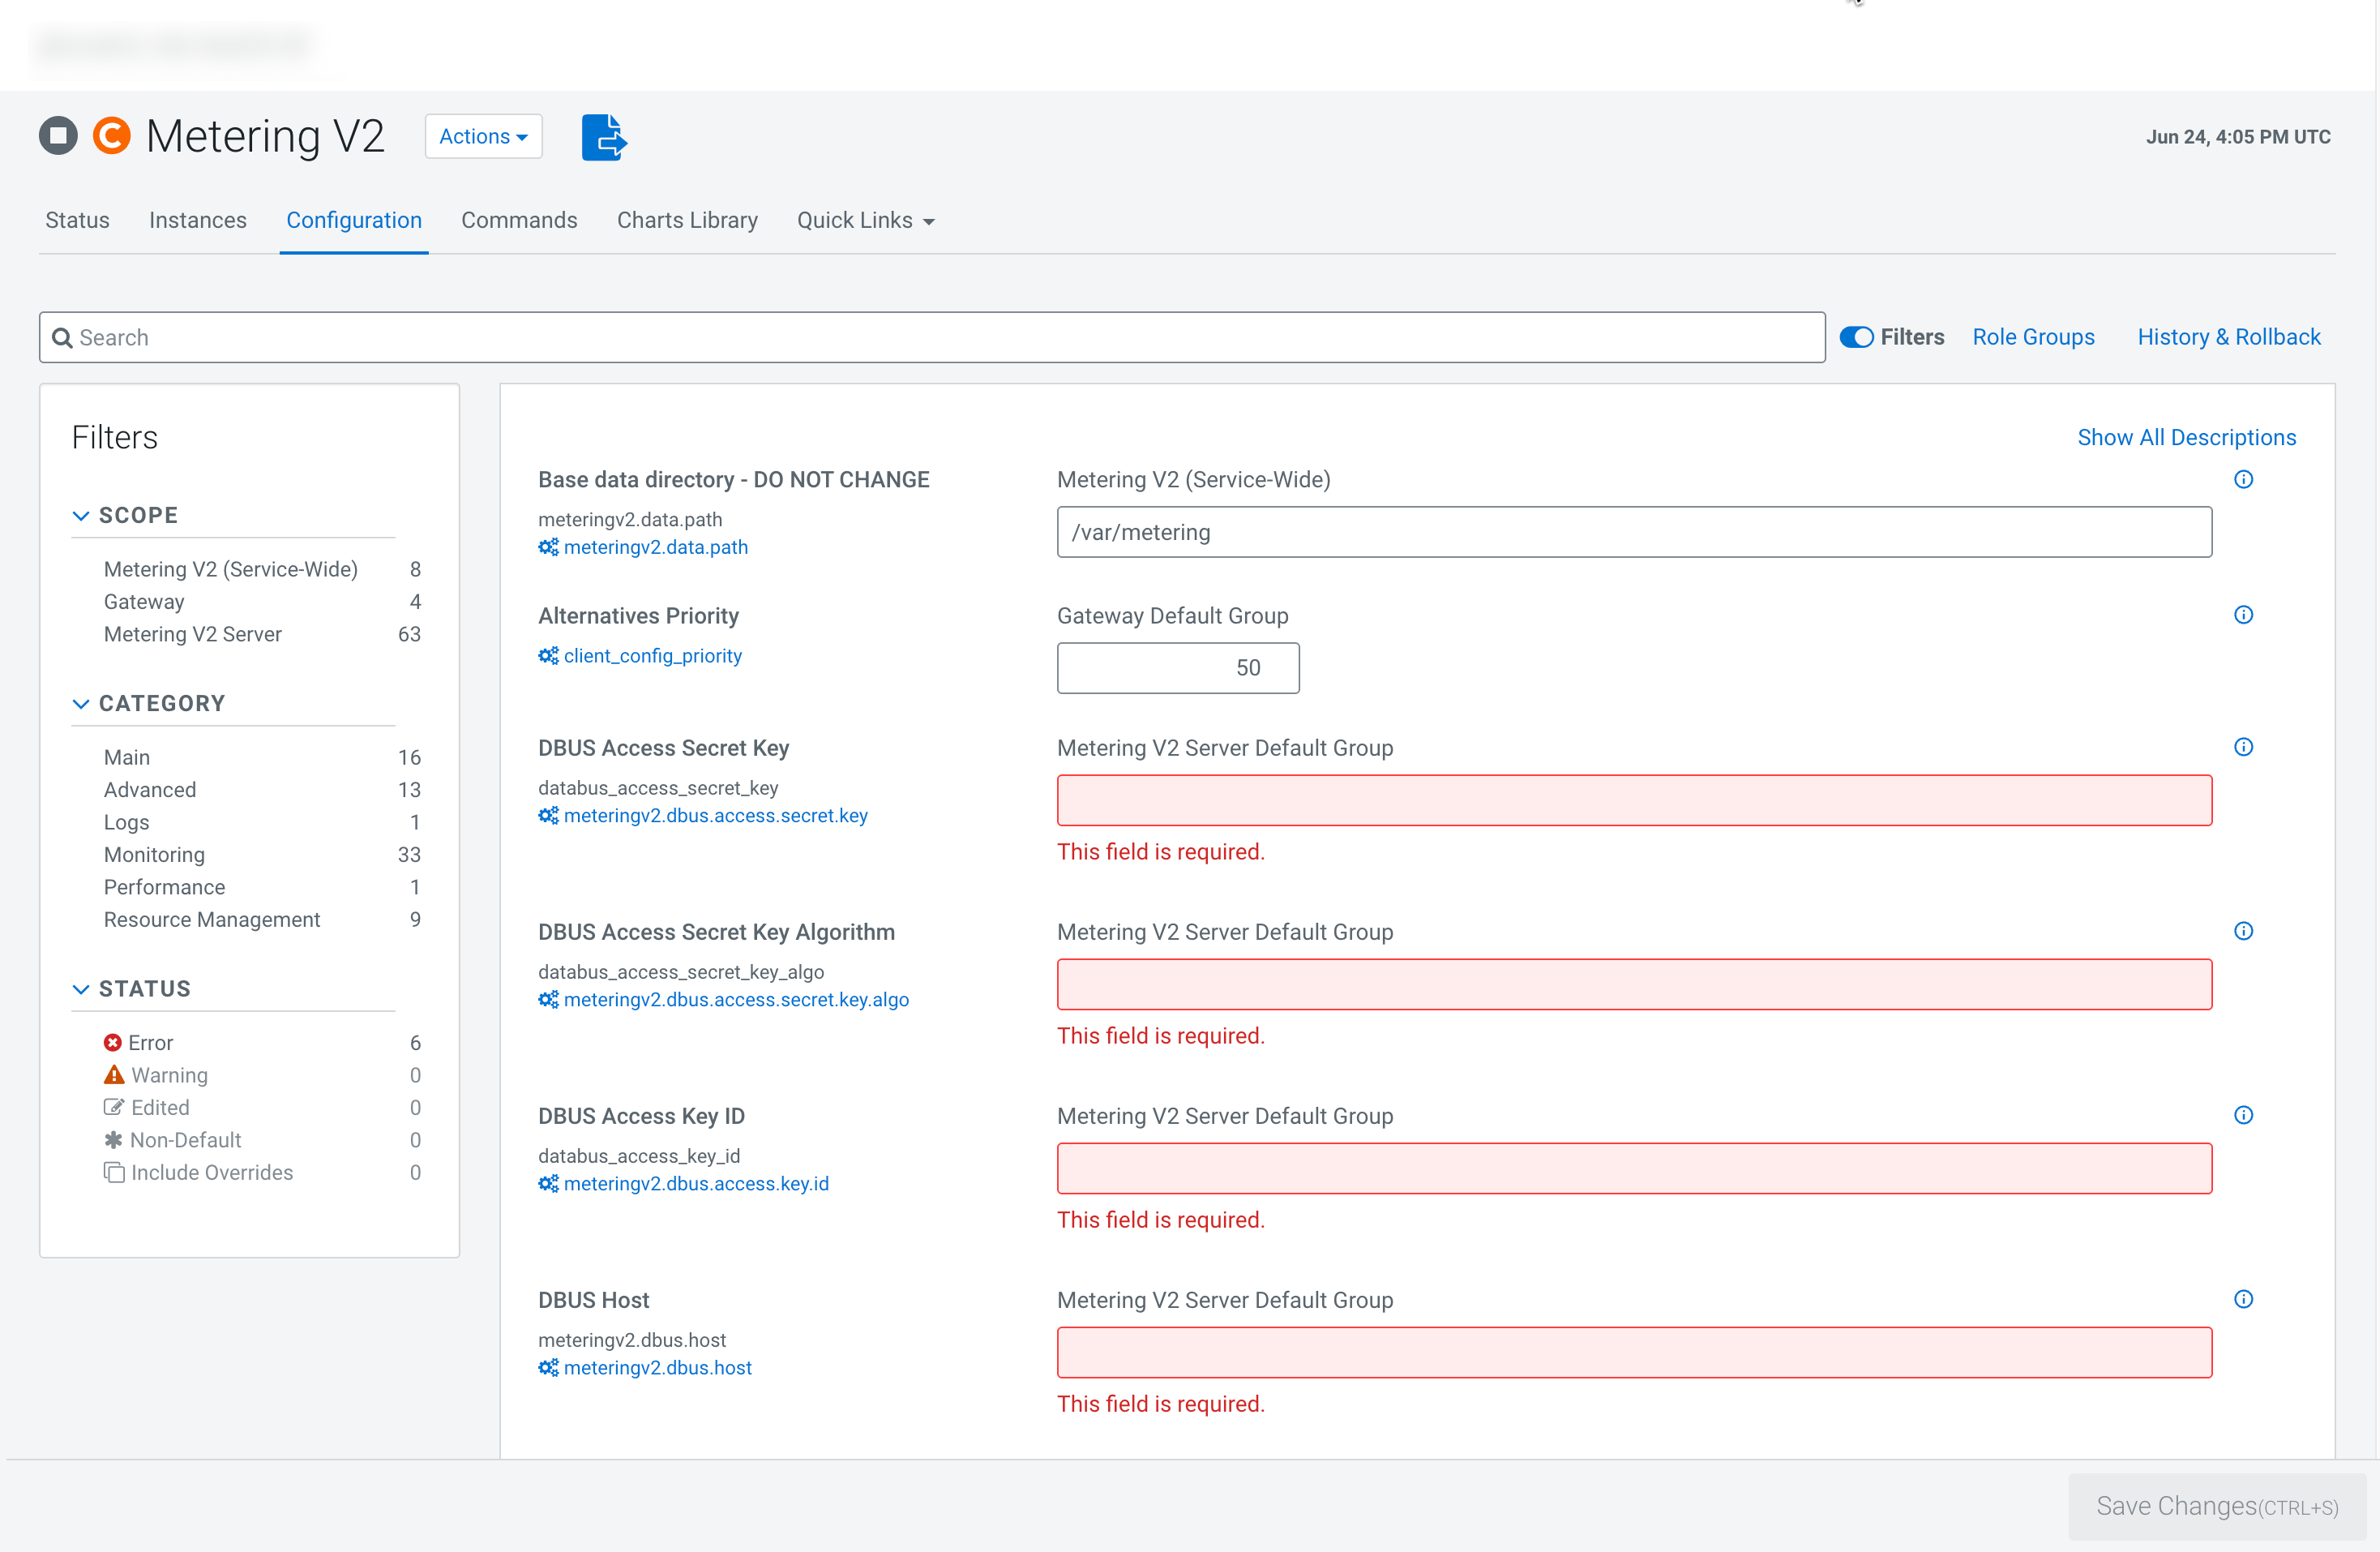Switch to the Instances tab

pos(197,220)
